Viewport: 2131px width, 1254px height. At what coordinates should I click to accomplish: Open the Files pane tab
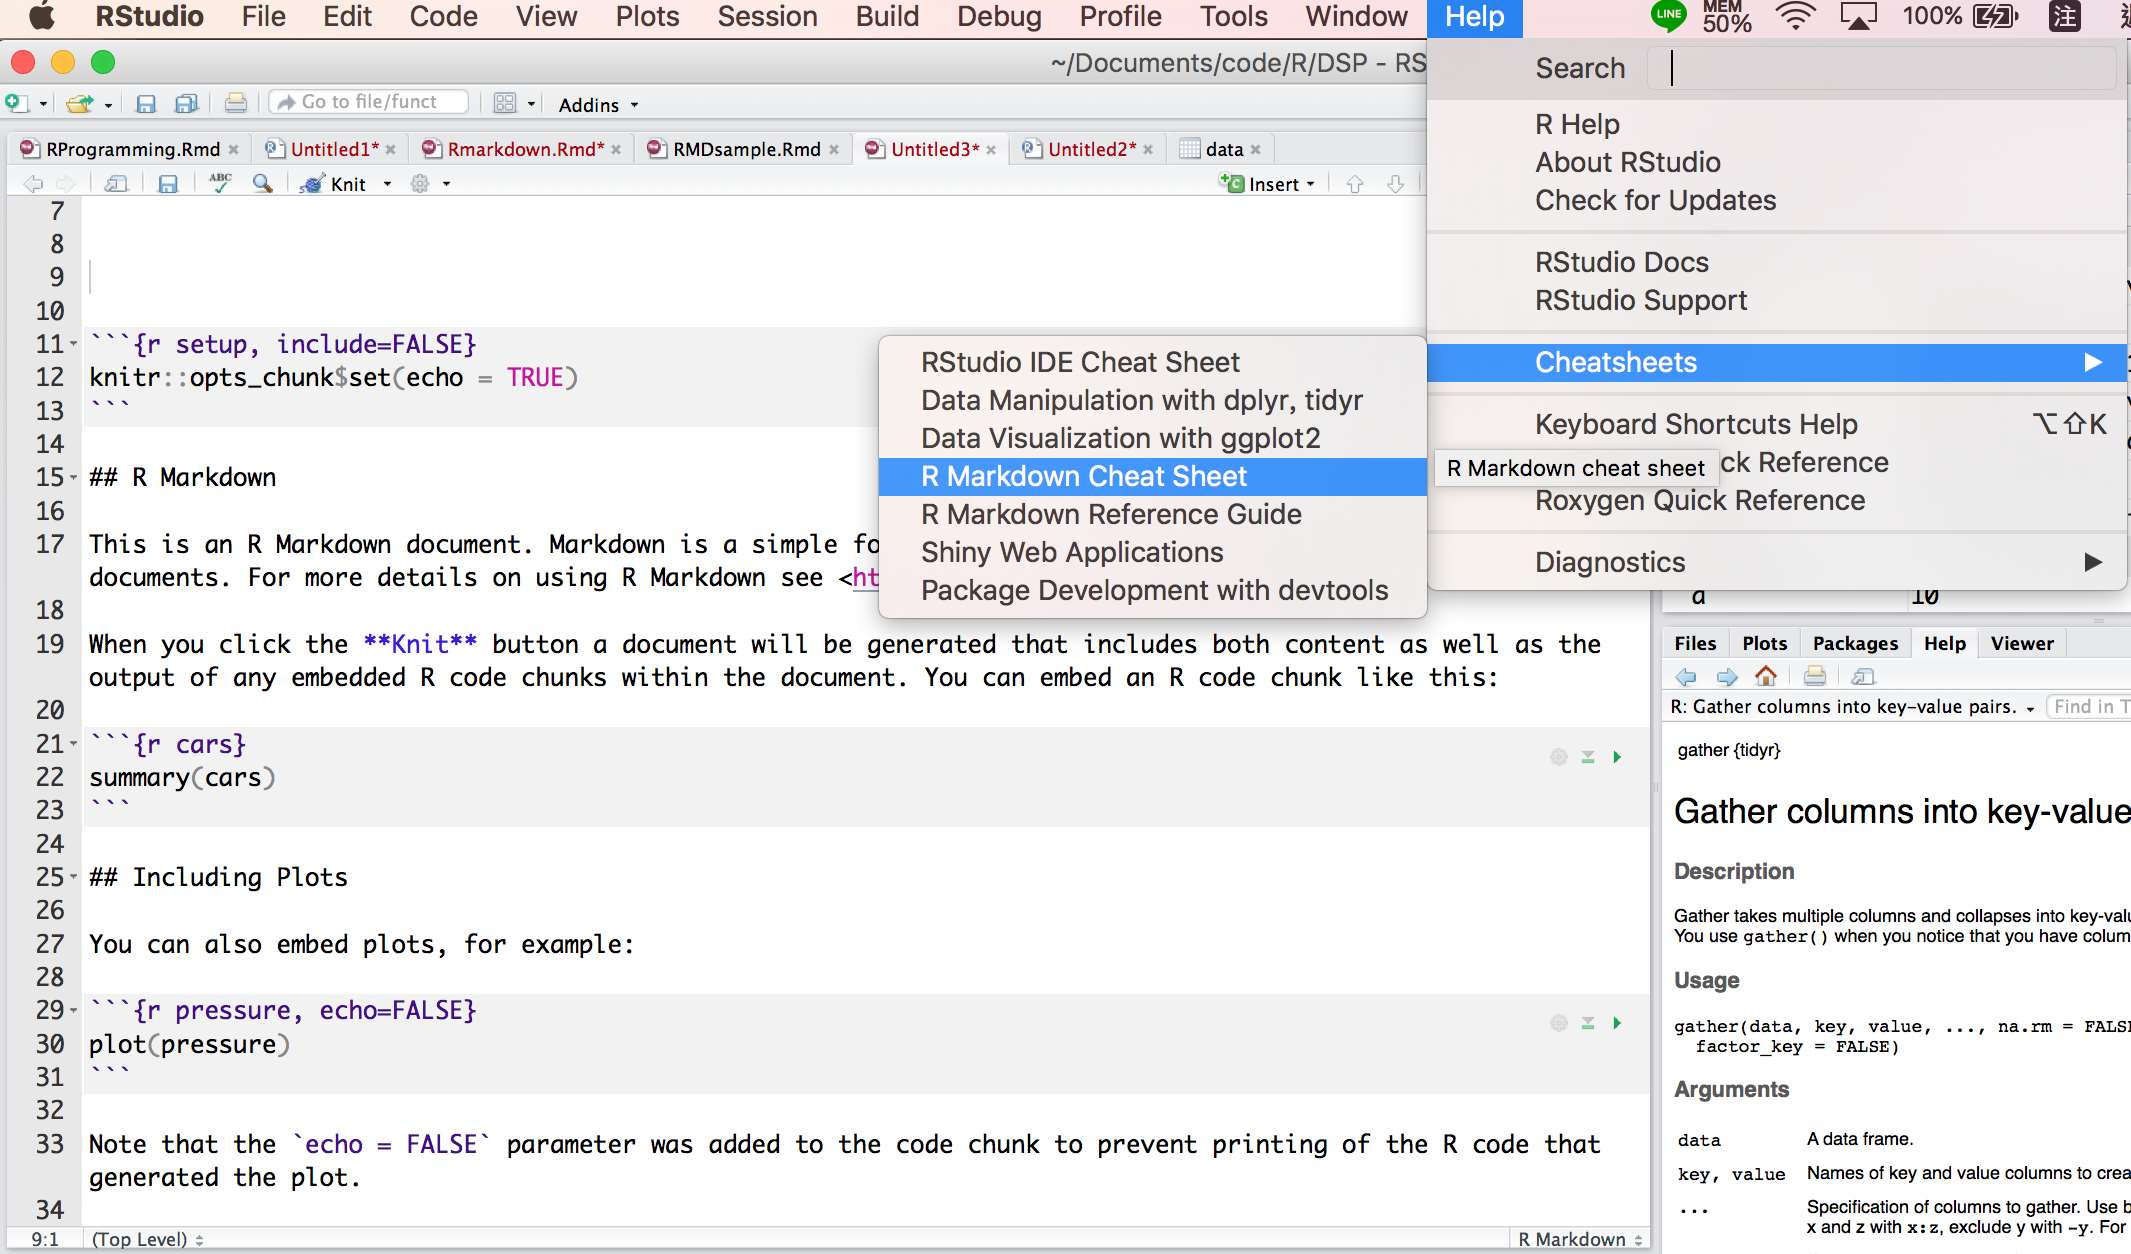point(1695,643)
